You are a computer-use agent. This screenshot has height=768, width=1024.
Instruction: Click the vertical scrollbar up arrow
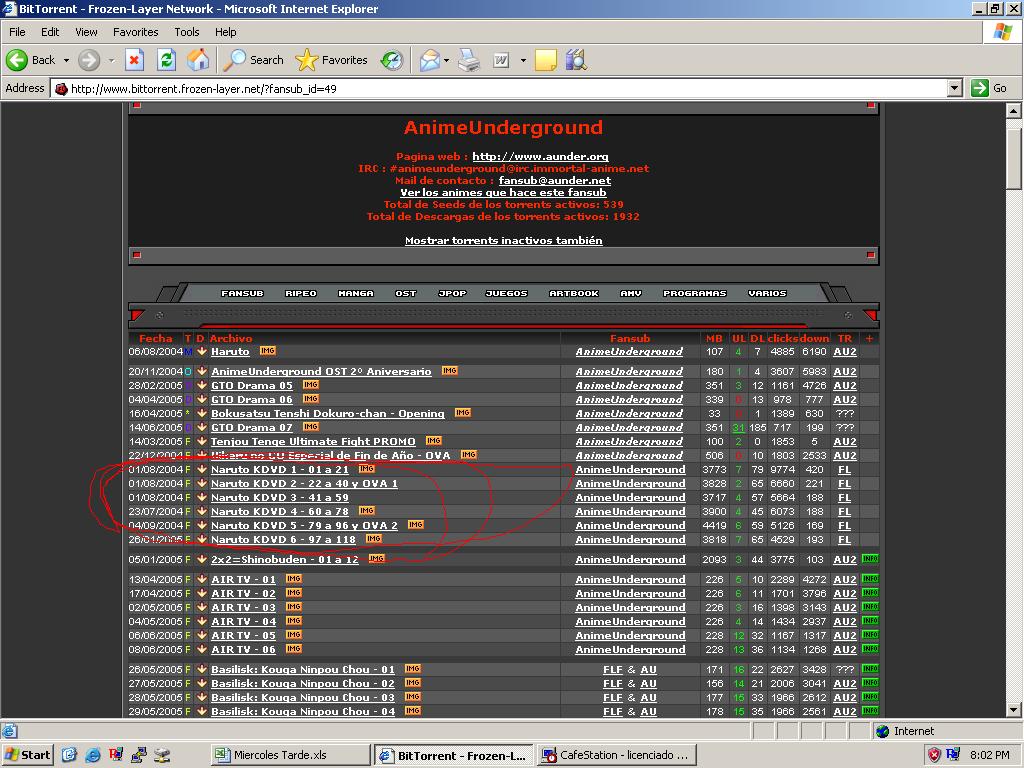[x=1014, y=110]
